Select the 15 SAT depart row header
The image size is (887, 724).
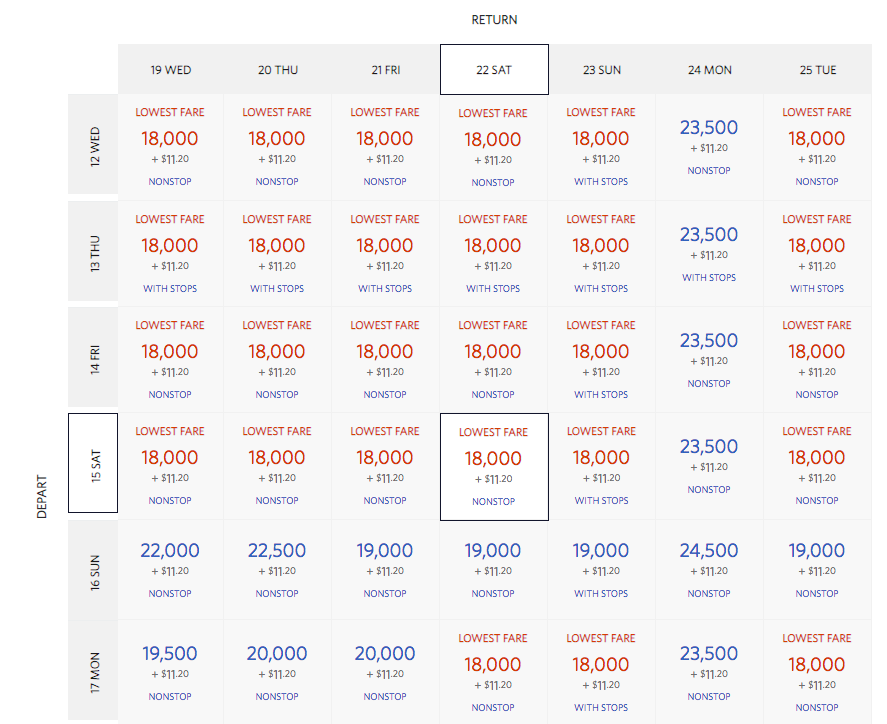tap(93, 463)
